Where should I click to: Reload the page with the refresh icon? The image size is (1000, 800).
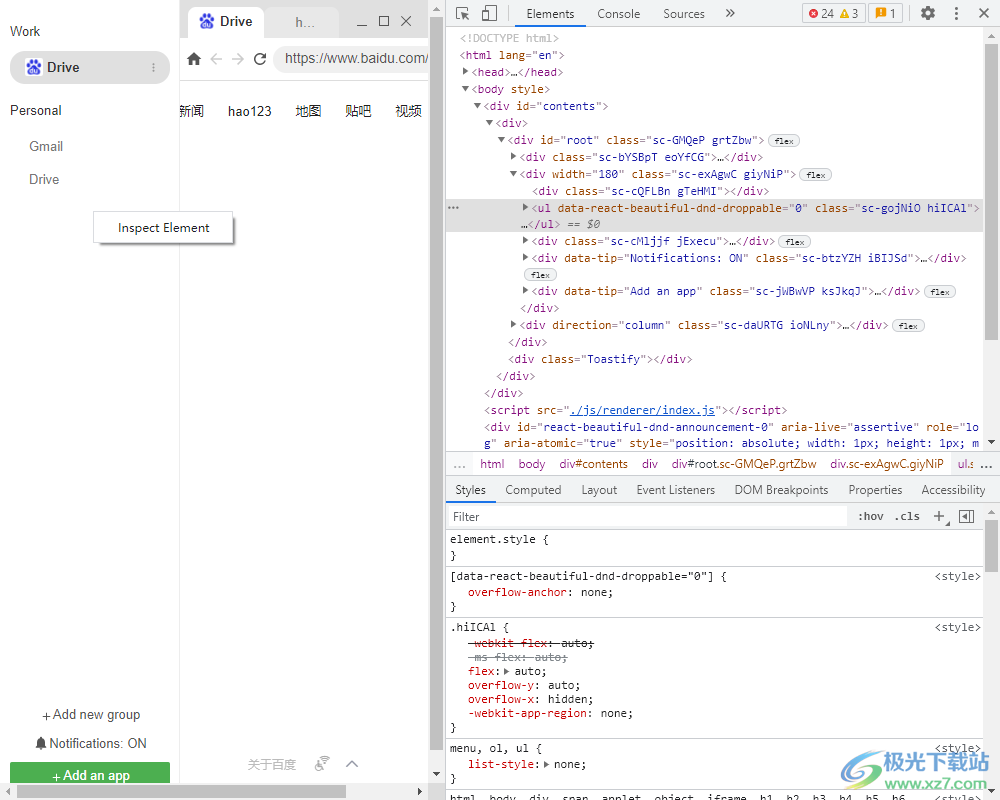coord(260,59)
